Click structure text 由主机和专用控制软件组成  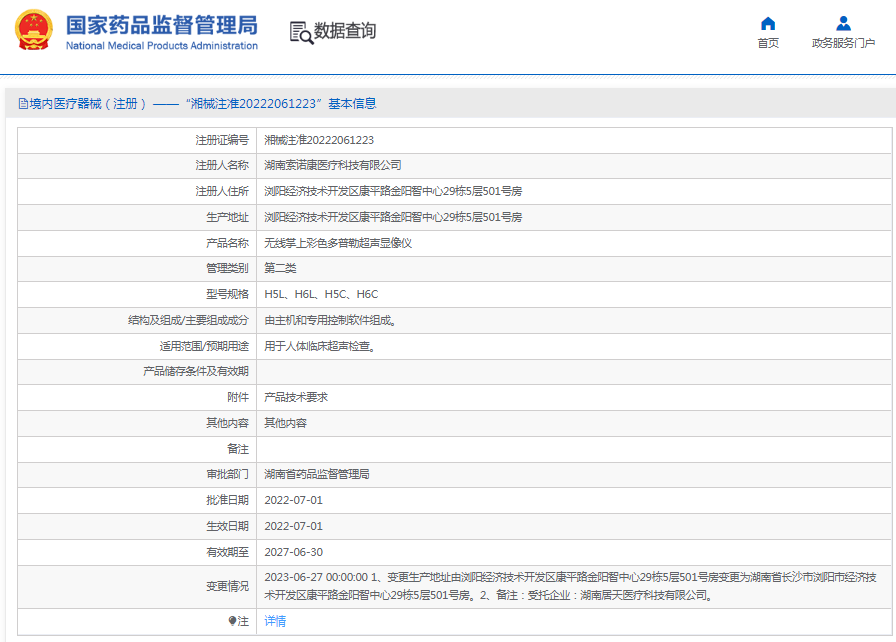(330, 320)
